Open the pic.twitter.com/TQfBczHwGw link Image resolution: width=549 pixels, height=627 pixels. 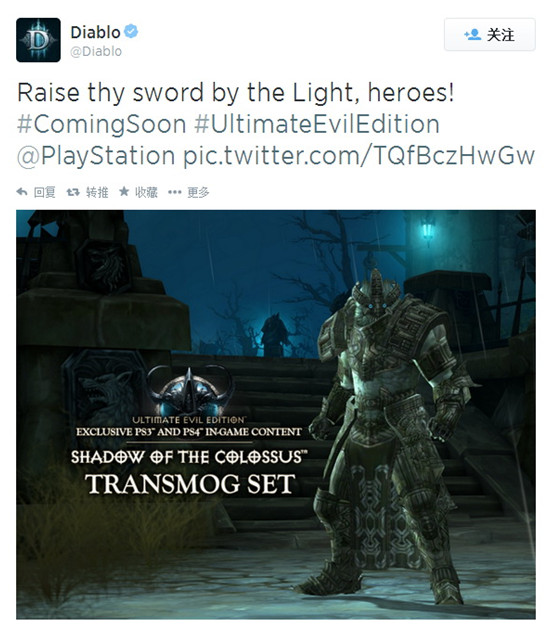click(x=359, y=156)
